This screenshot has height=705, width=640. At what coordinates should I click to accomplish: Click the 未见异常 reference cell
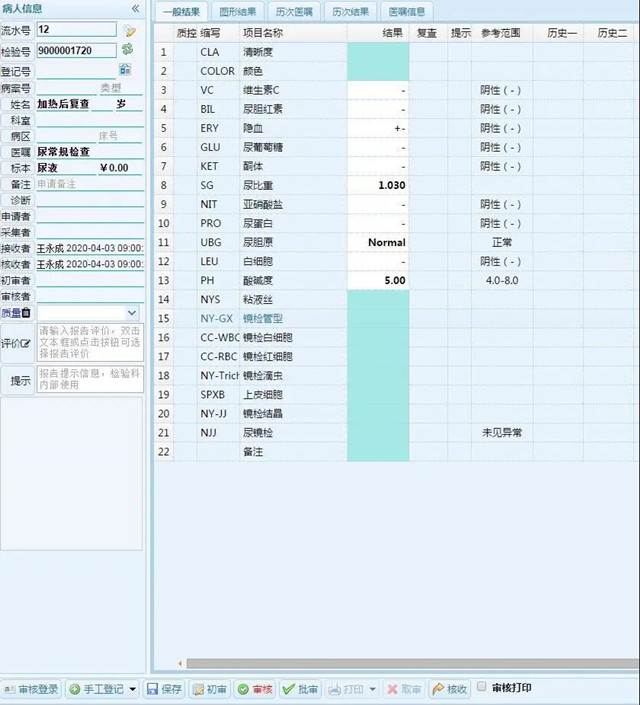(502, 433)
